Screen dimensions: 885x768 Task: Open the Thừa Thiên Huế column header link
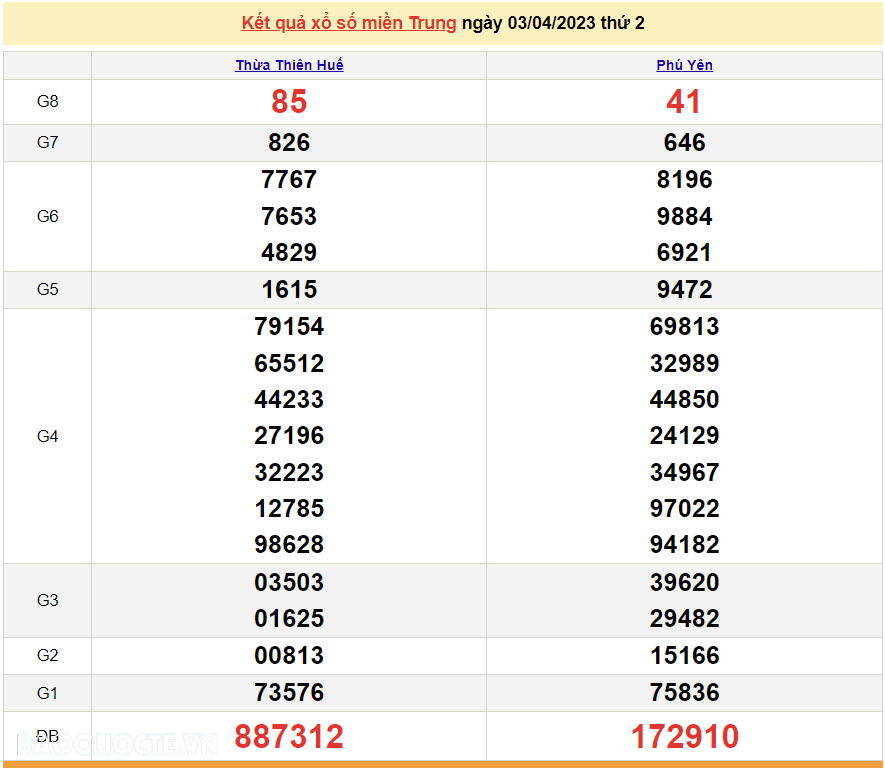[x=288, y=65]
